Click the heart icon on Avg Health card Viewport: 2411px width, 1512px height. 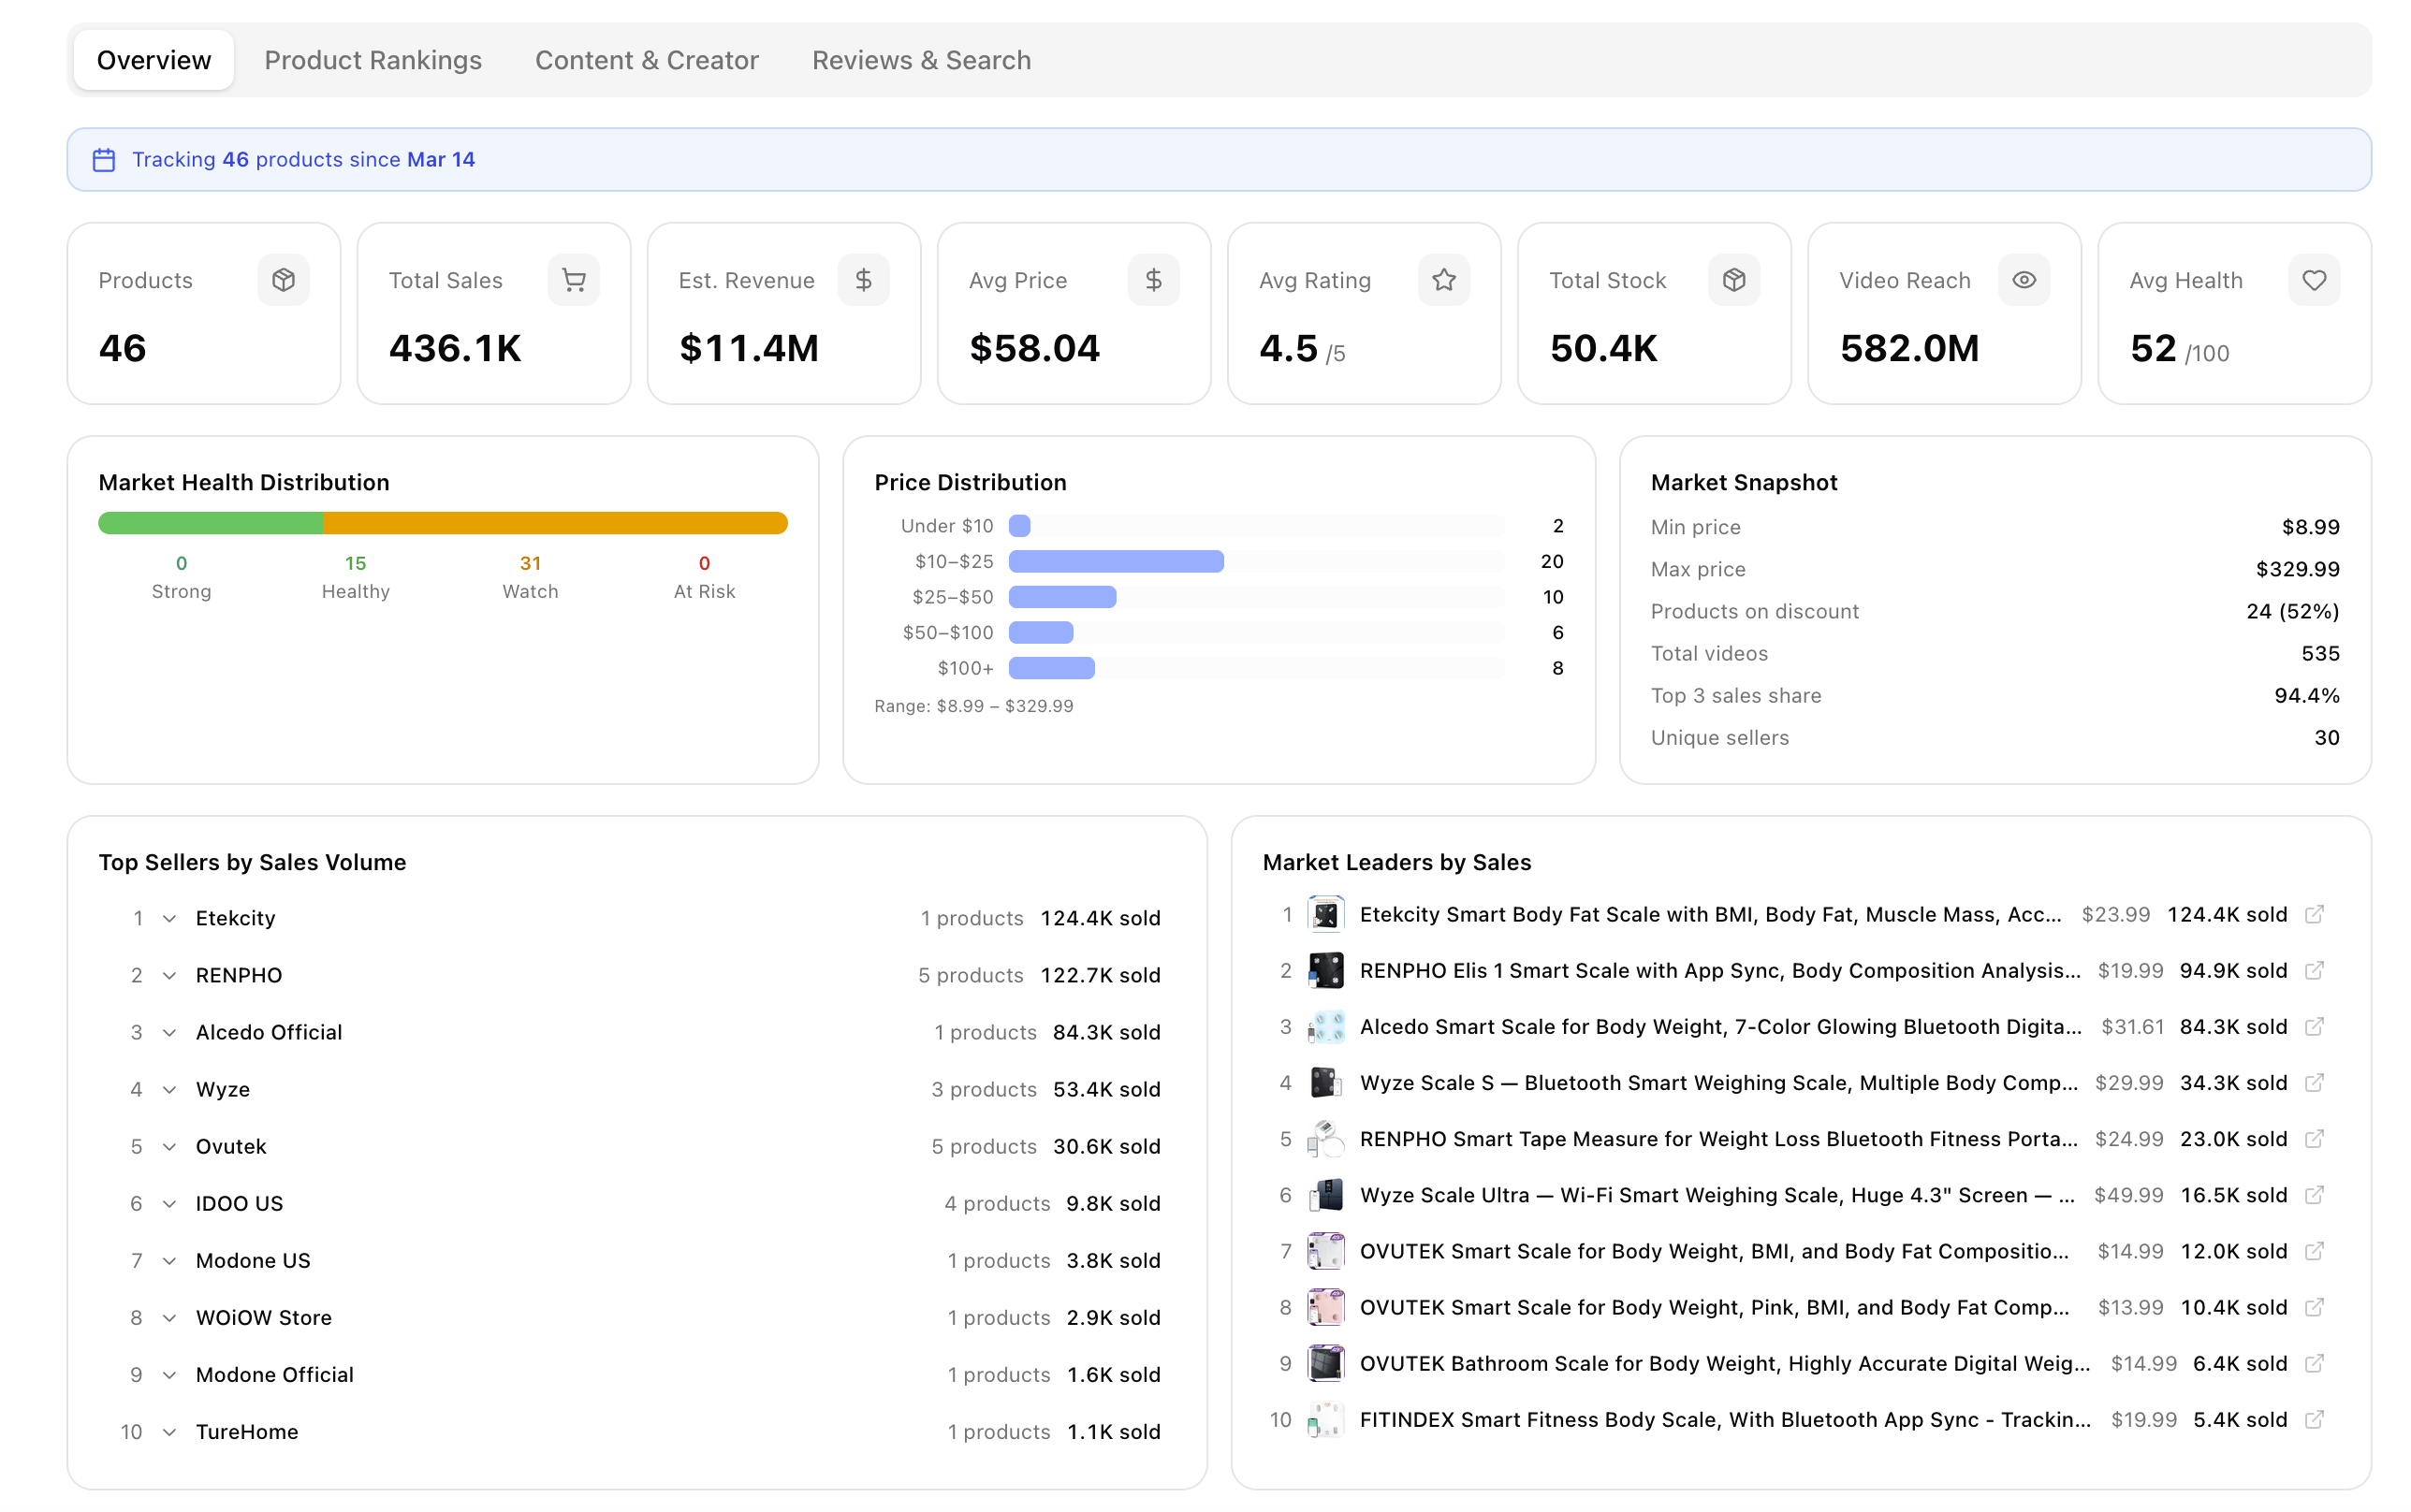point(2313,280)
